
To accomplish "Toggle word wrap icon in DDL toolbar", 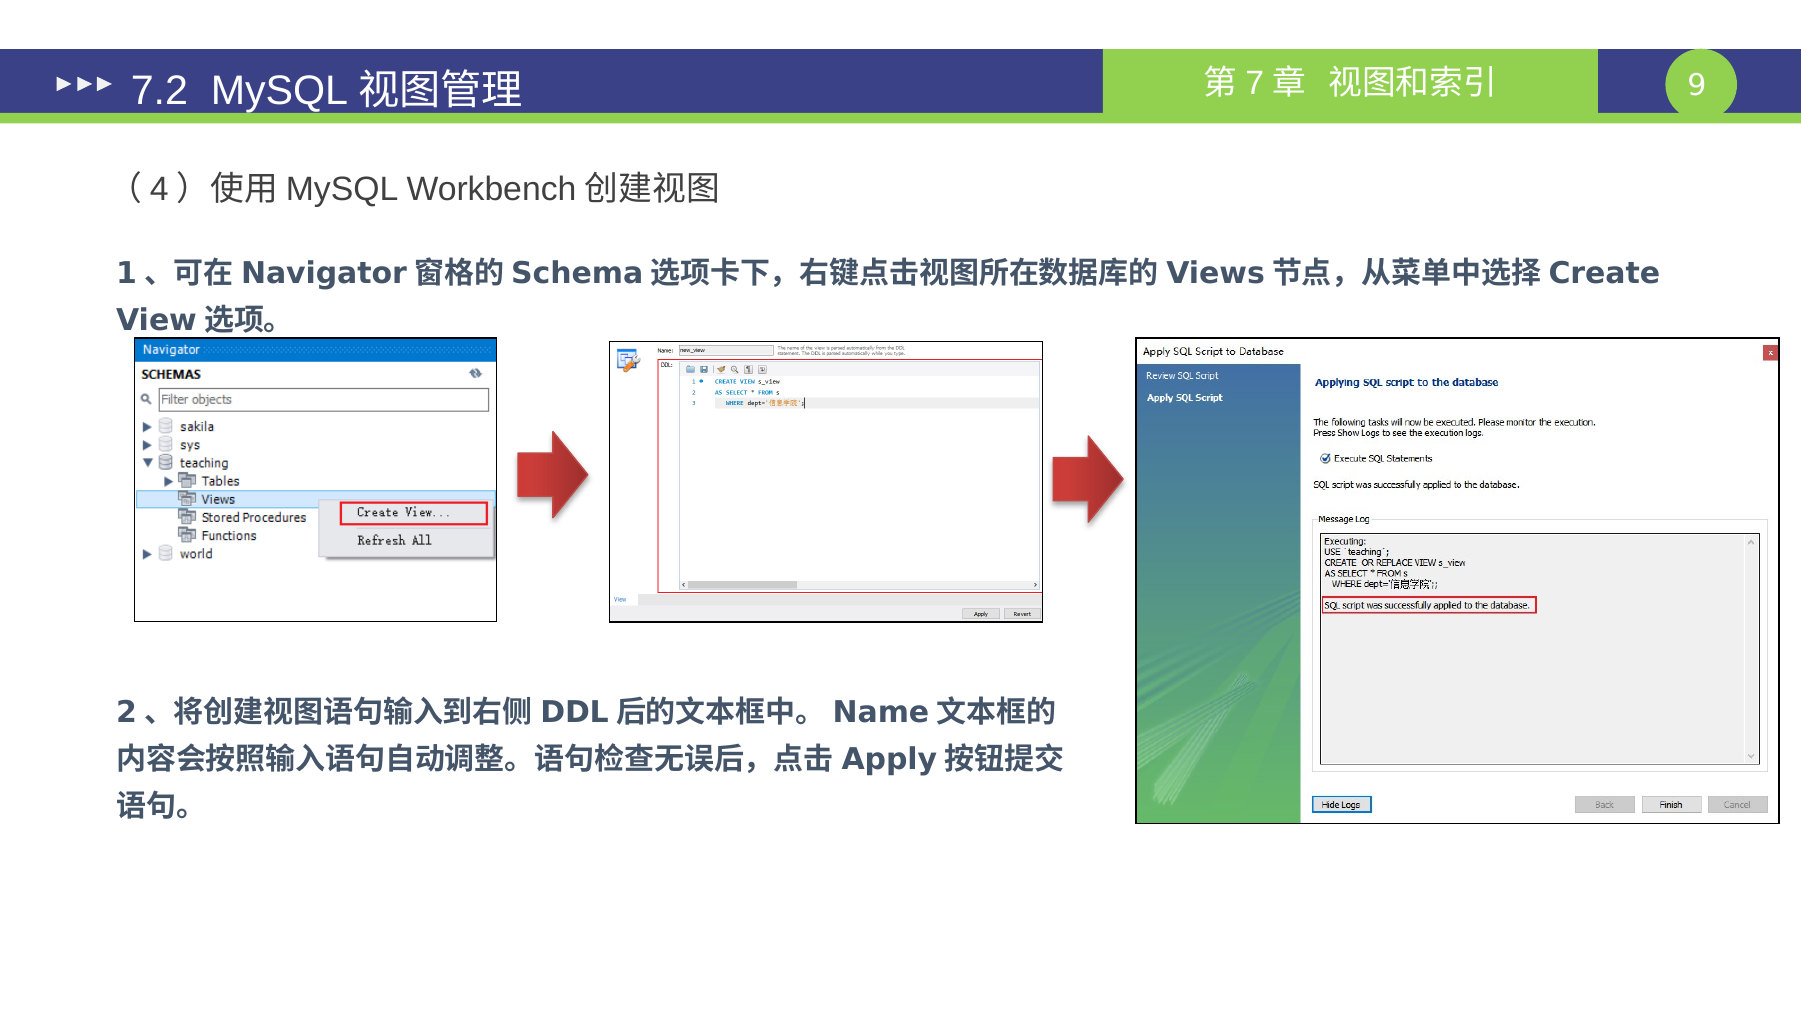I will point(762,369).
